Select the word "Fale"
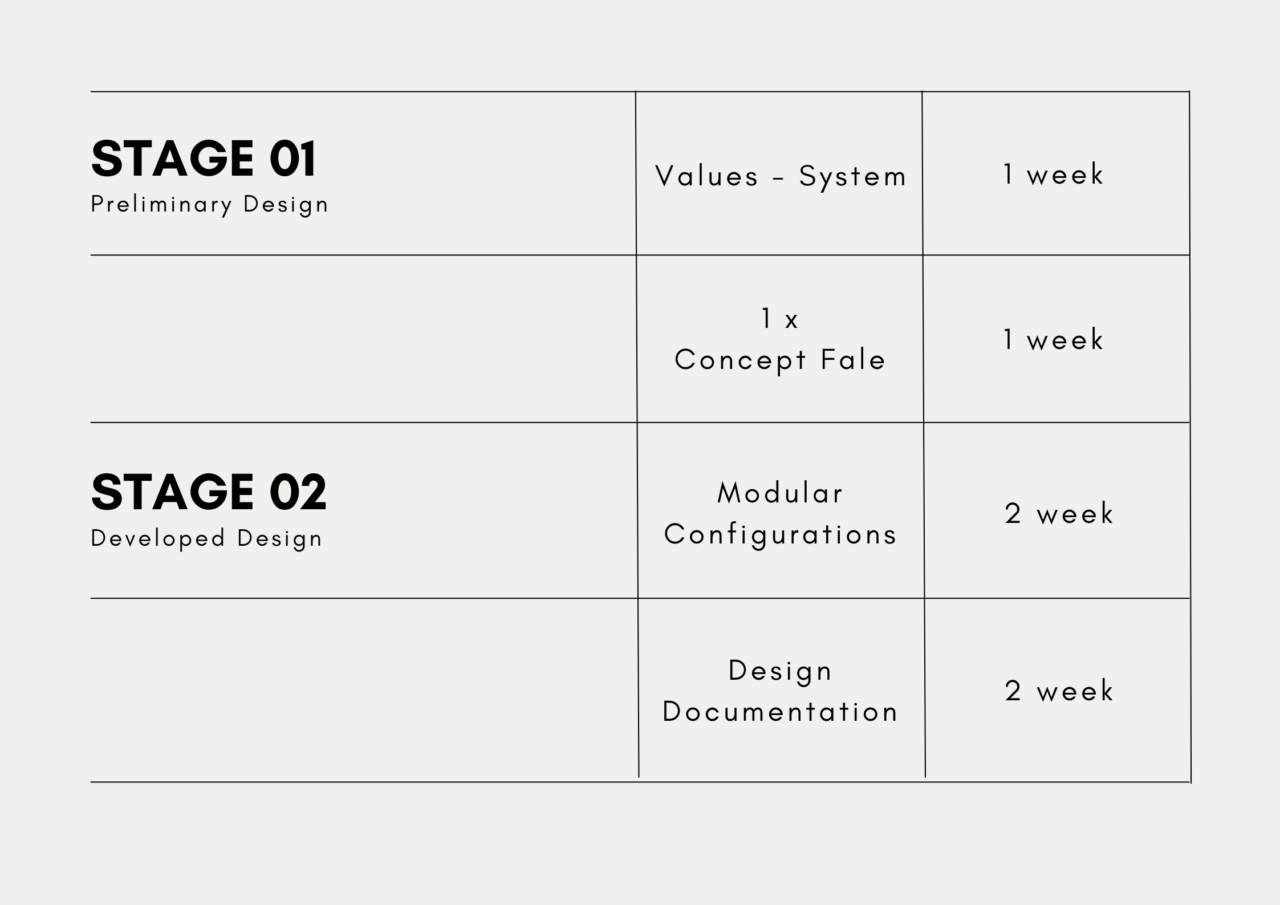This screenshot has width=1280, height=905. [x=855, y=360]
